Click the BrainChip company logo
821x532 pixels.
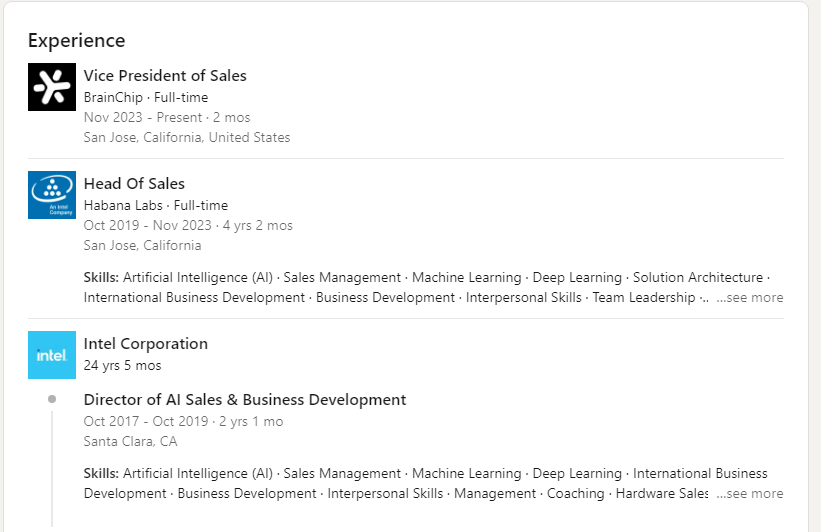(x=52, y=87)
